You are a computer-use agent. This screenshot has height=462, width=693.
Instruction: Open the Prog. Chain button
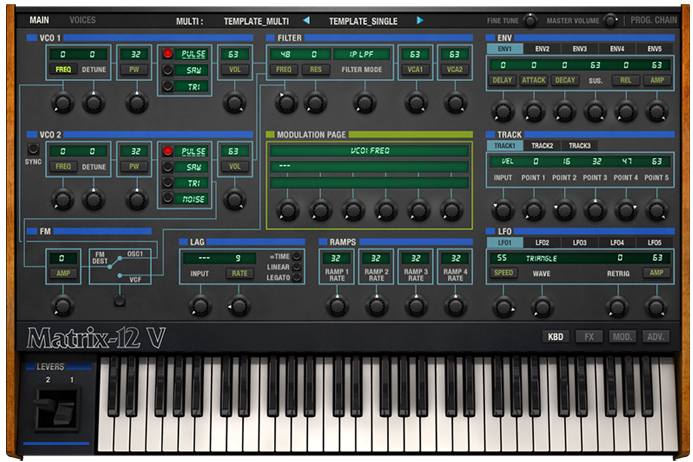click(x=653, y=20)
